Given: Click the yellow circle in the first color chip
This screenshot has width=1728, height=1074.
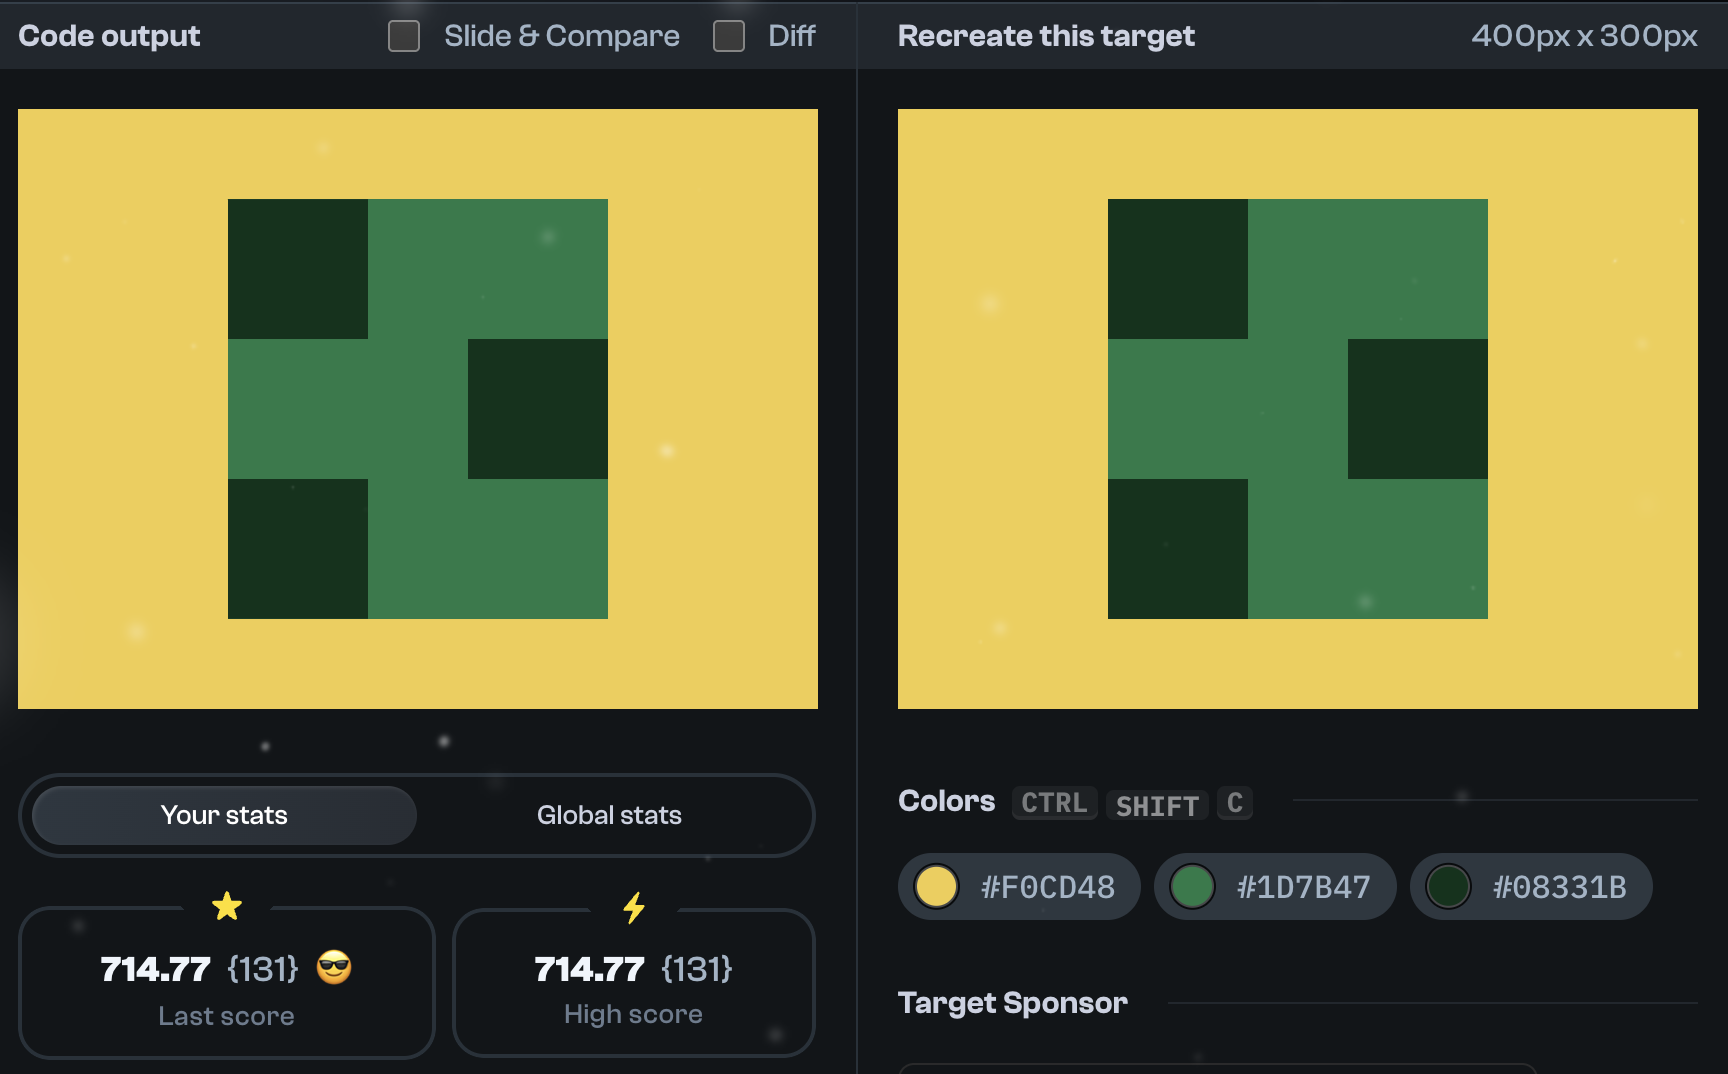Looking at the screenshot, I should click(936, 886).
